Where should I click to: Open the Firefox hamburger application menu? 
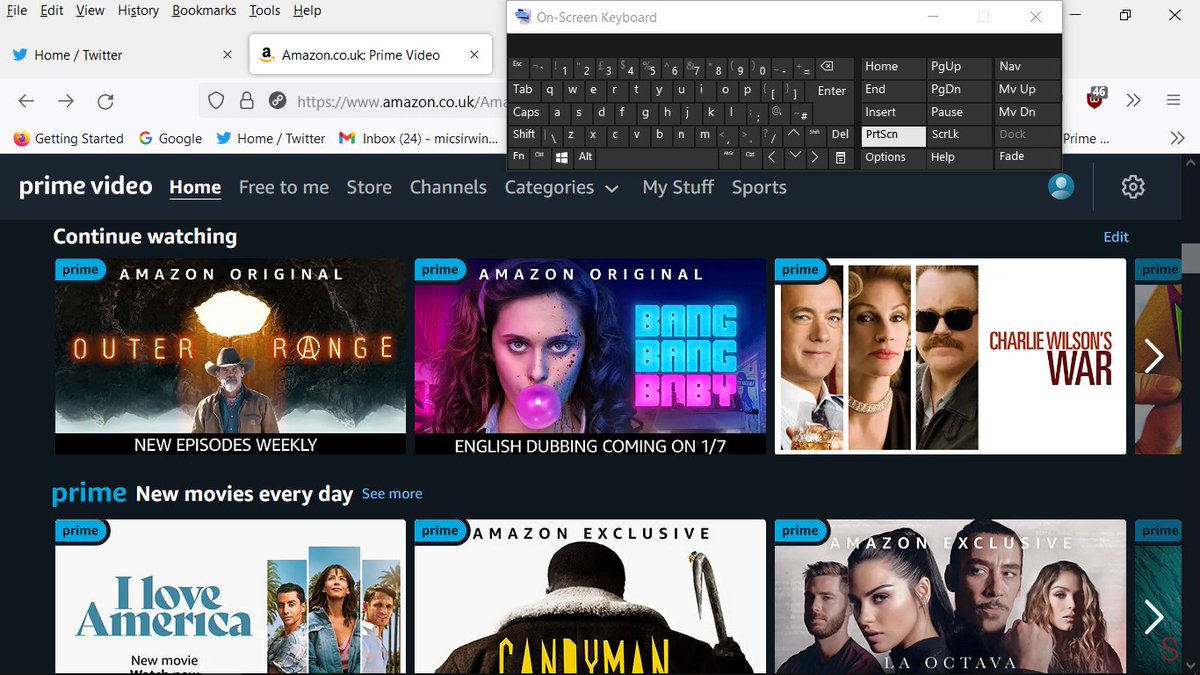pos(1173,101)
